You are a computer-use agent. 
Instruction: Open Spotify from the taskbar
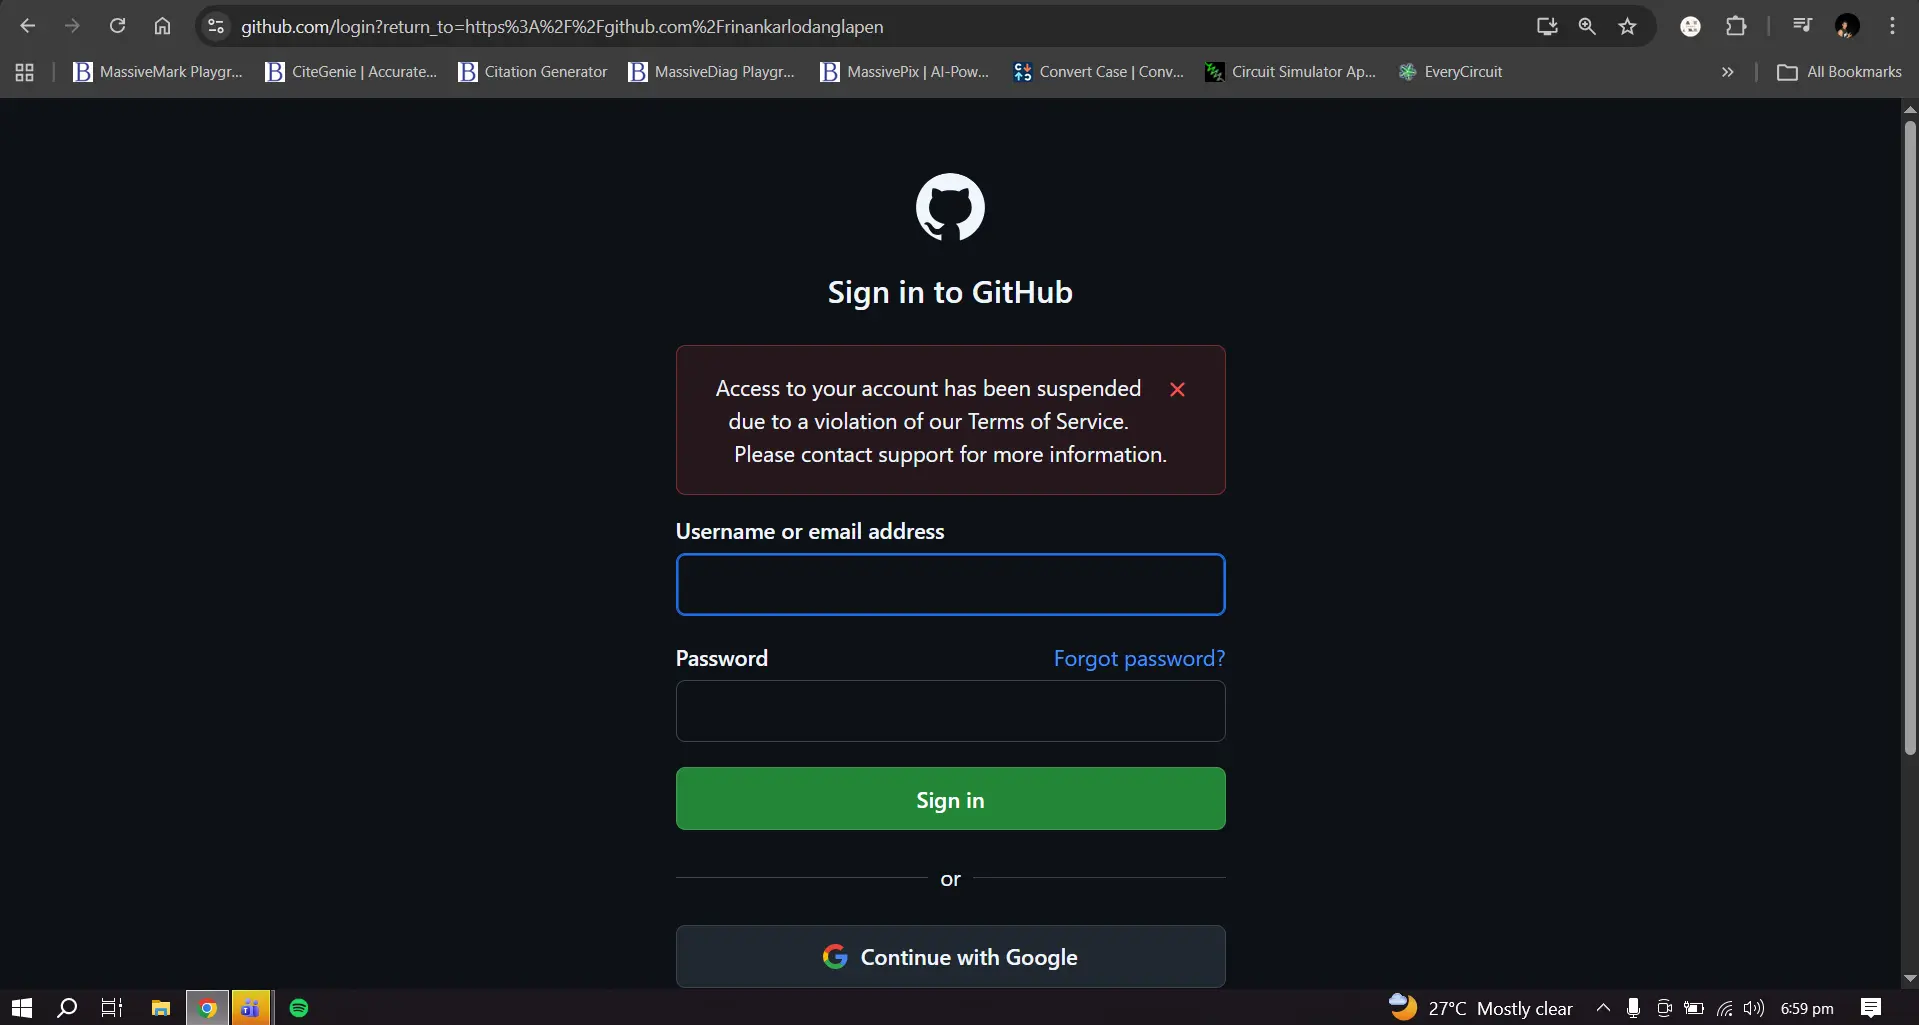(x=299, y=1007)
